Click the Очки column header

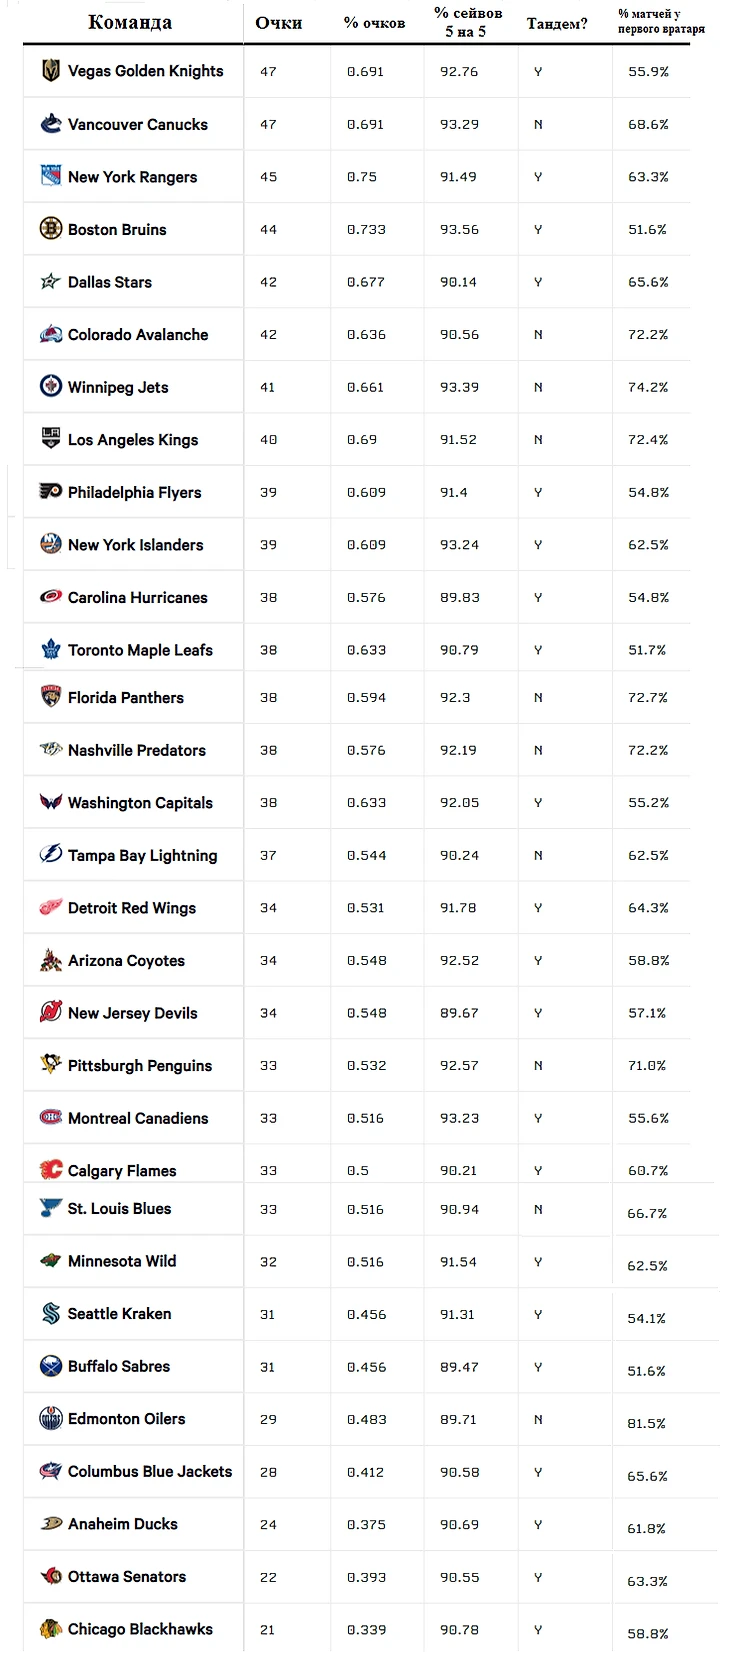coord(279,23)
